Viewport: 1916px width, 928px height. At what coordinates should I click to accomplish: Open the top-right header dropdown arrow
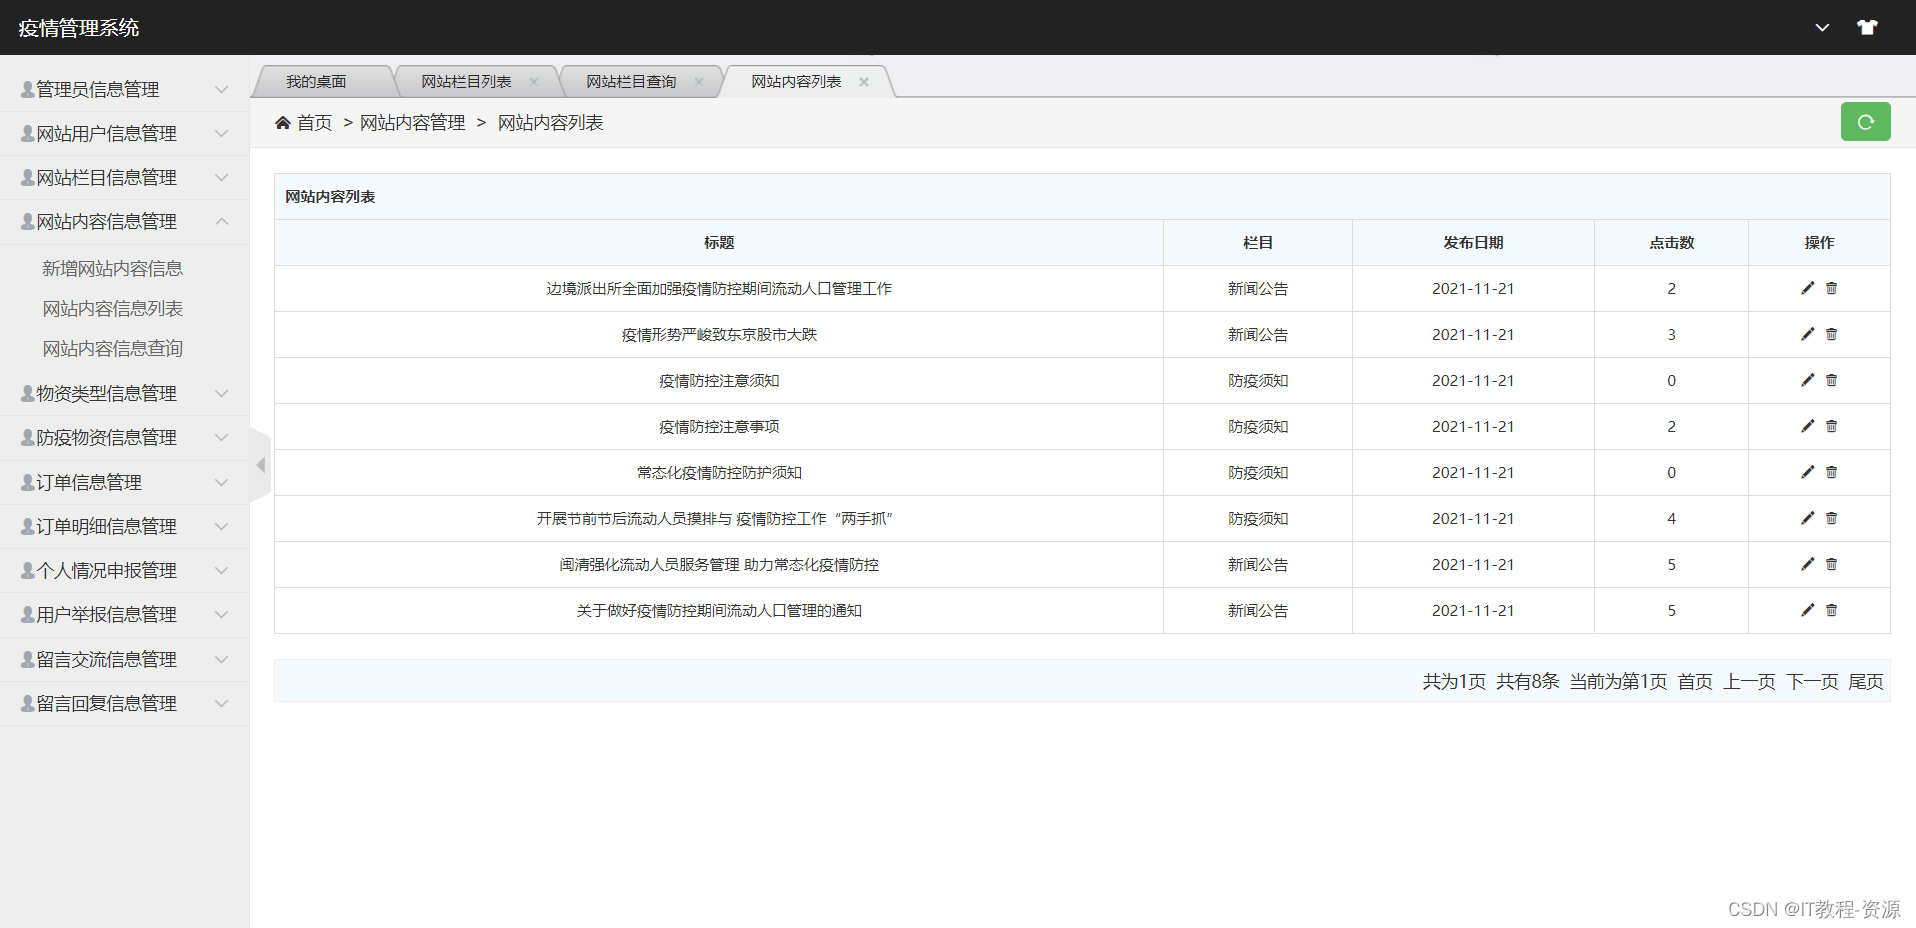[x=1822, y=28]
